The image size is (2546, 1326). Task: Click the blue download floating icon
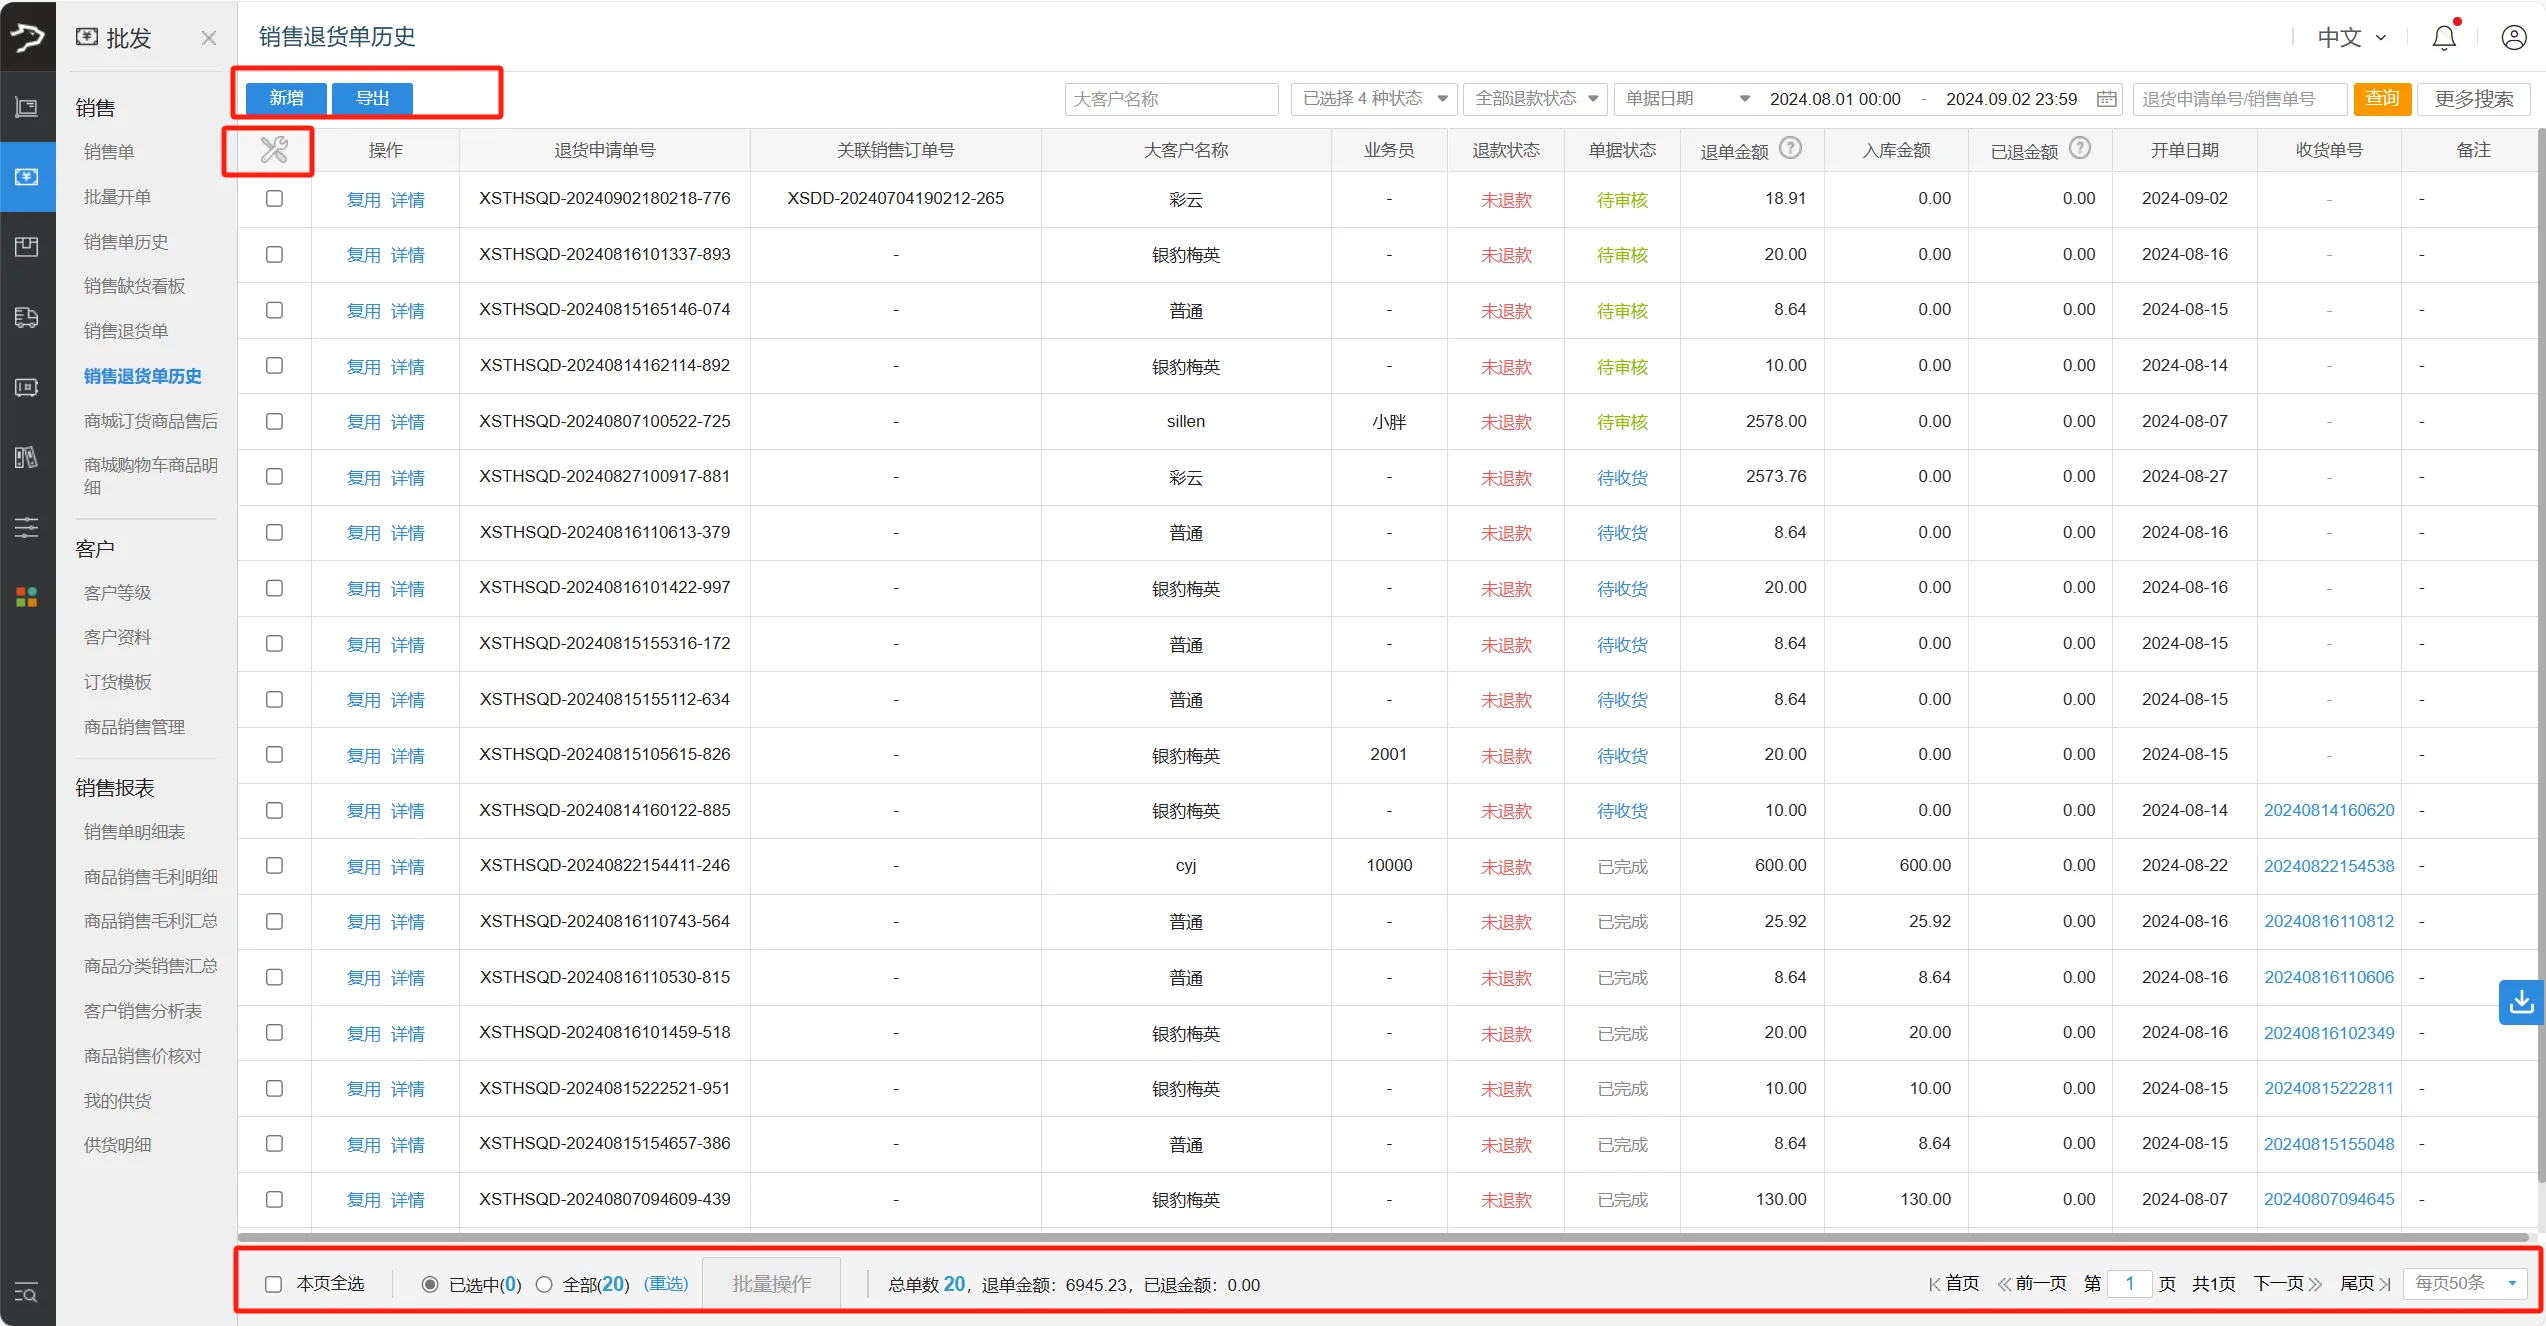pos(2521,1001)
